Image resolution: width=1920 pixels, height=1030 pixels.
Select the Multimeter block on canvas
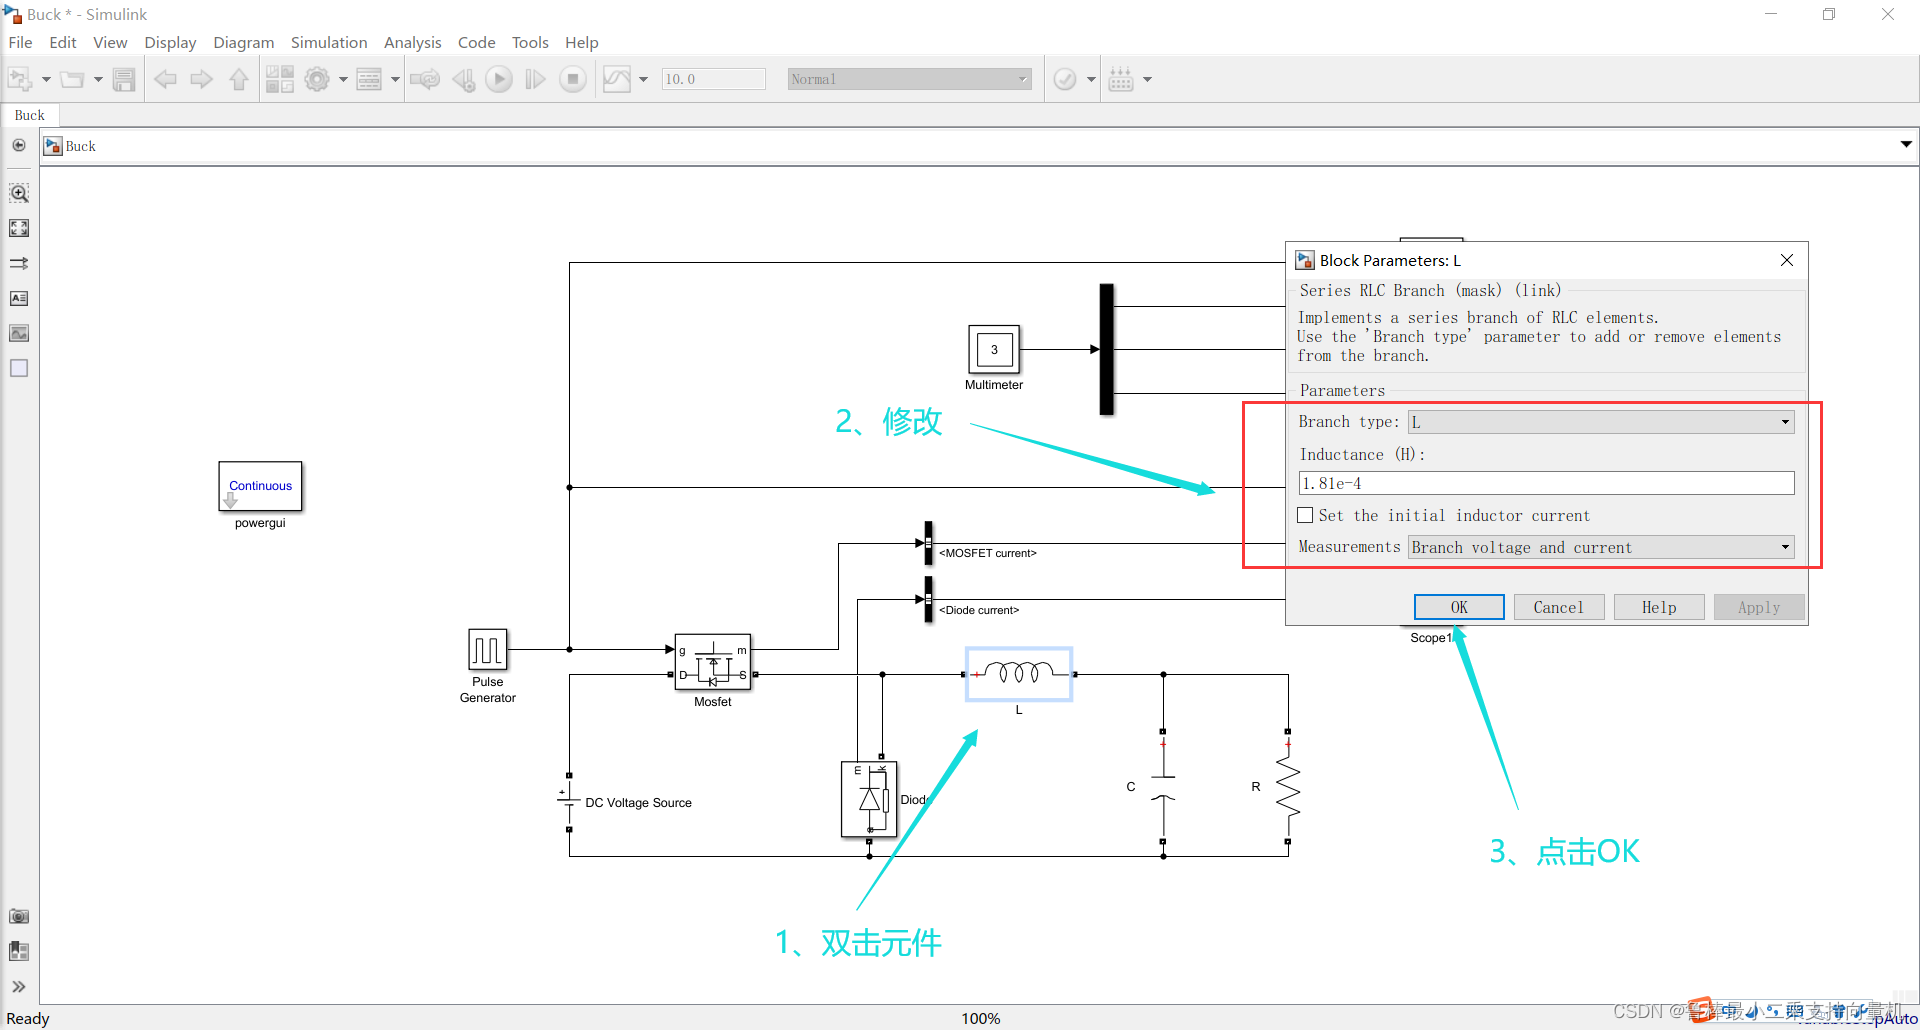(994, 349)
